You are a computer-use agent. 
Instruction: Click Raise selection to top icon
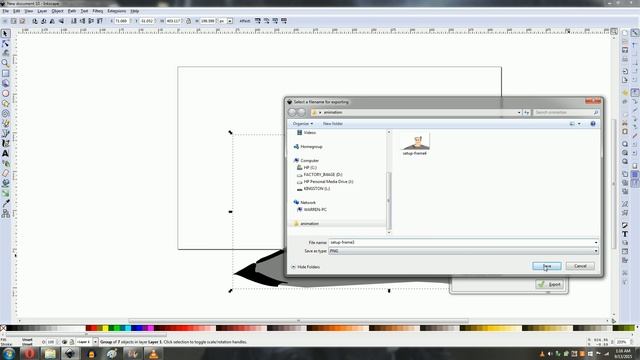pos(100,21)
